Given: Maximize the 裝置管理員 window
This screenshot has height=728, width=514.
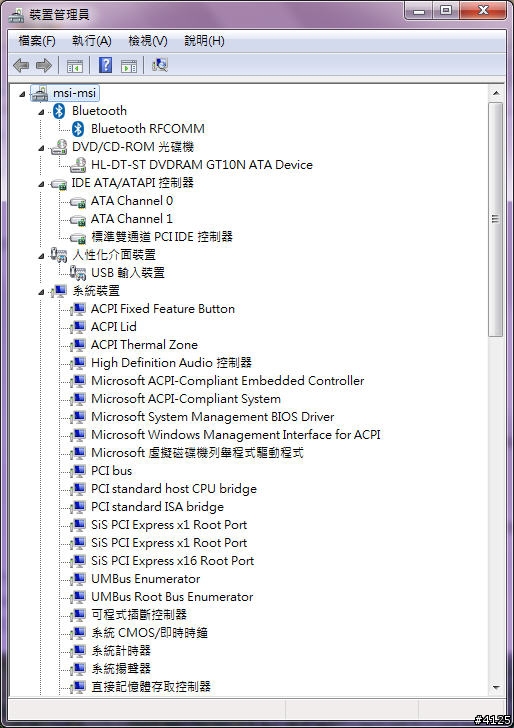Looking at the screenshot, I should point(446,11).
